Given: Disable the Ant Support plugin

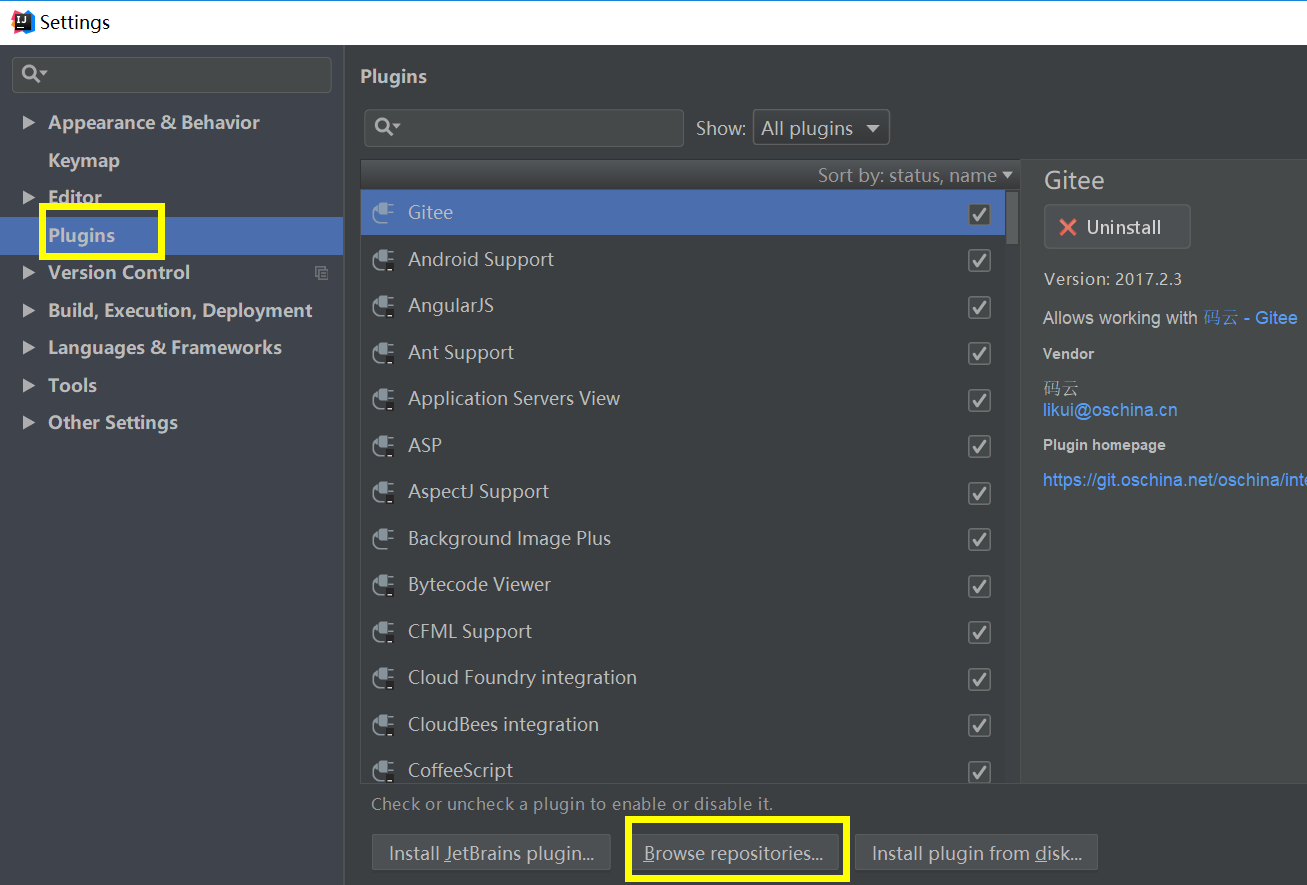Looking at the screenshot, I should [x=980, y=353].
